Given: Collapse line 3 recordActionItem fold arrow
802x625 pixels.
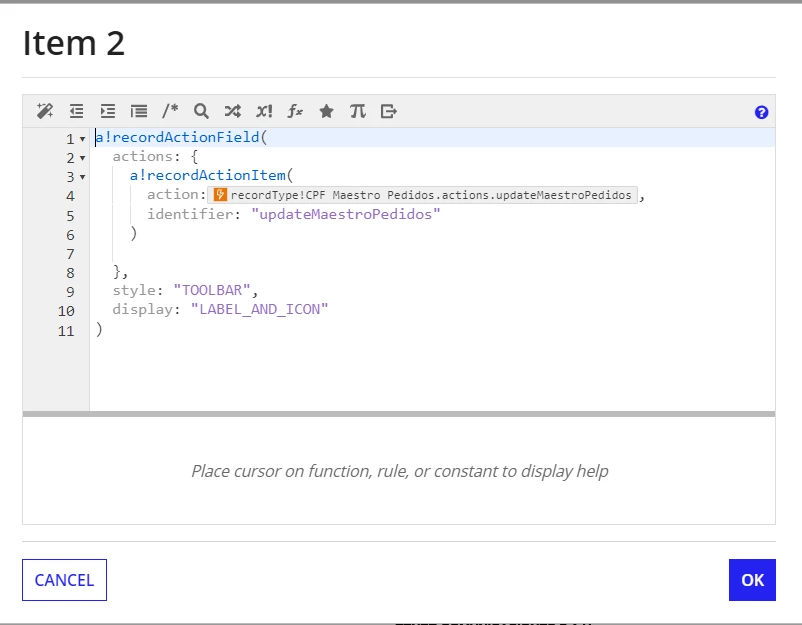Looking at the screenshot, I should [82, 177].
